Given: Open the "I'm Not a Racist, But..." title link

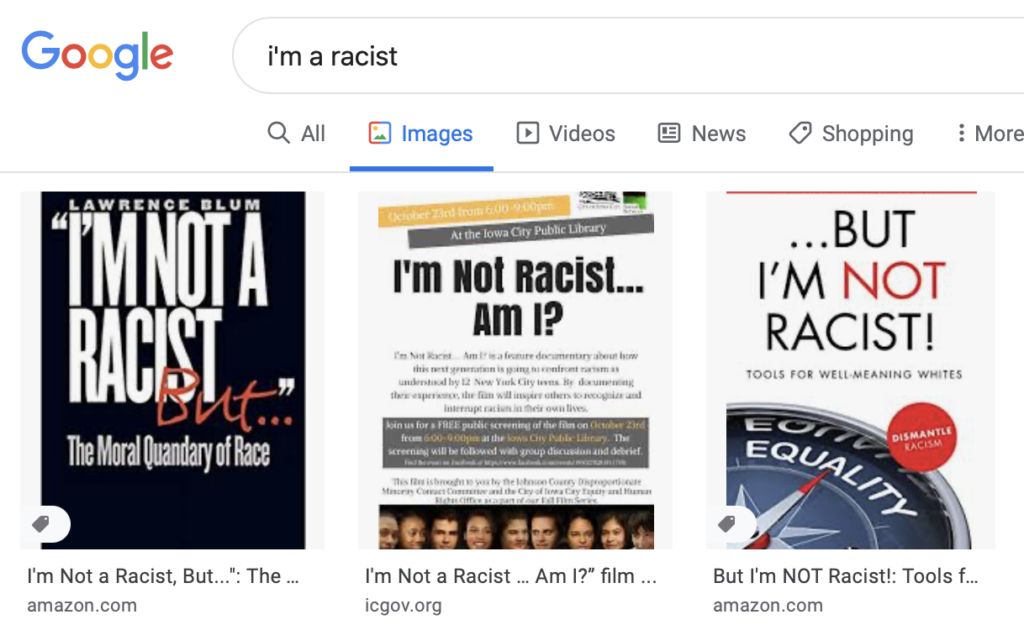Looking at the screenshot, I should coord(163,576).
